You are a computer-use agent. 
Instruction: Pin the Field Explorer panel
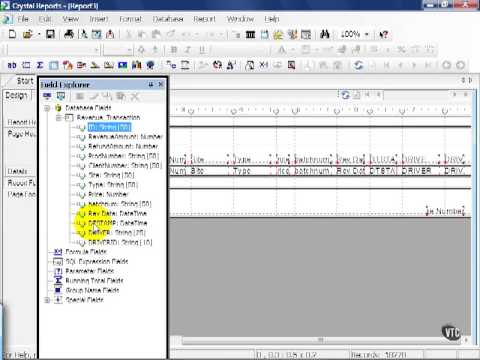pos(151,85)
